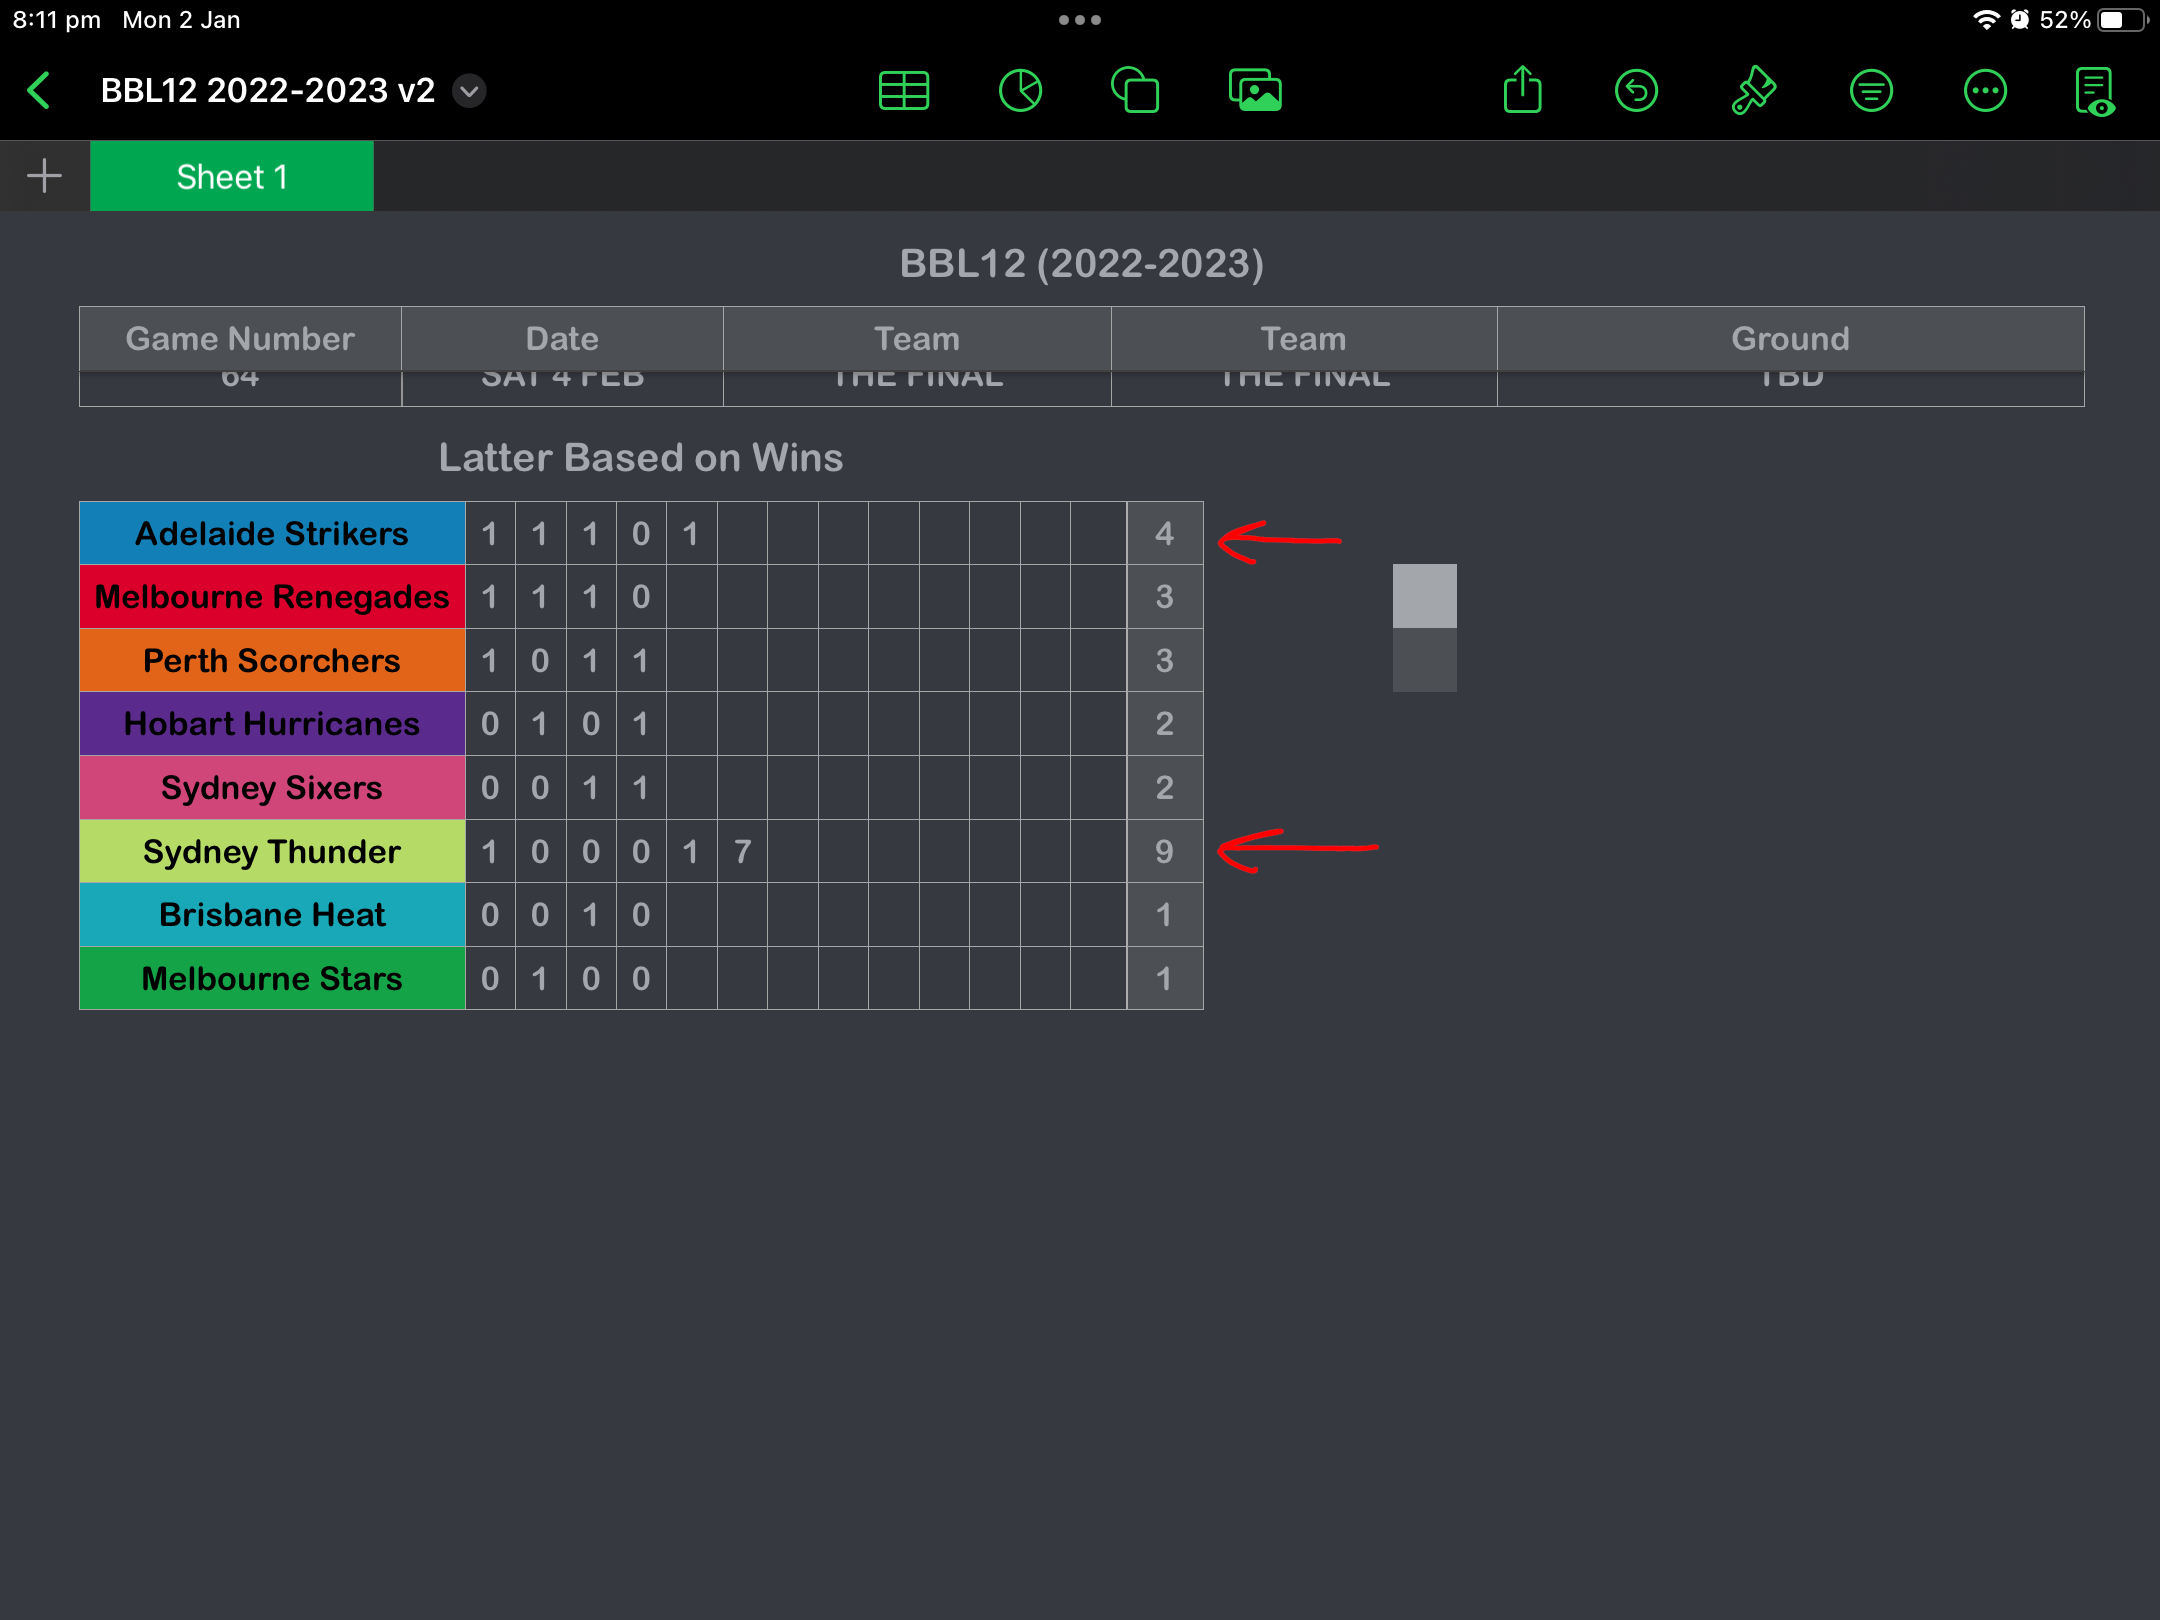Screen dimensions: 2160x1620
Task: Open document title dropdown chevron
Action: pos(469,91)
